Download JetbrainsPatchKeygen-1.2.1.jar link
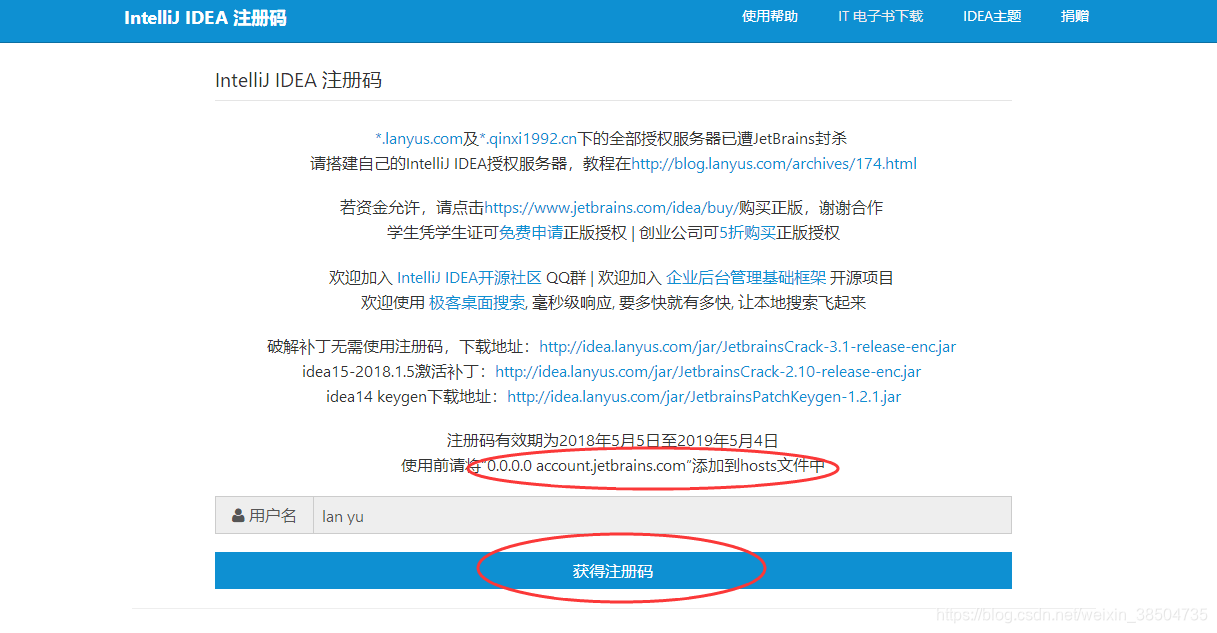This screenshot has width=1217, height=633. click(x=704, y=397)
